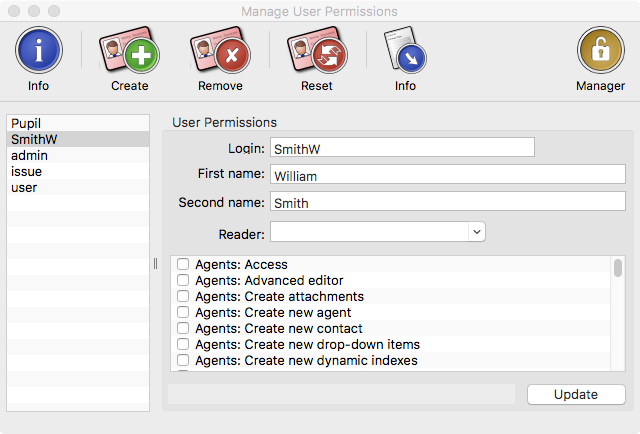Image resolution: width=640 pixels, height=434 pixels.
Task: Tick the Agents: Advanced editor checkbox
Action: click(x=183, y=280)
